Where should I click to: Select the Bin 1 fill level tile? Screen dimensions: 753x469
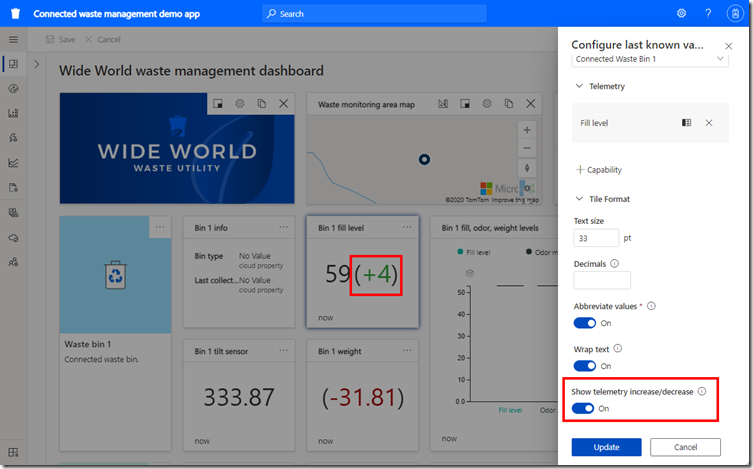tap(363, 272)
